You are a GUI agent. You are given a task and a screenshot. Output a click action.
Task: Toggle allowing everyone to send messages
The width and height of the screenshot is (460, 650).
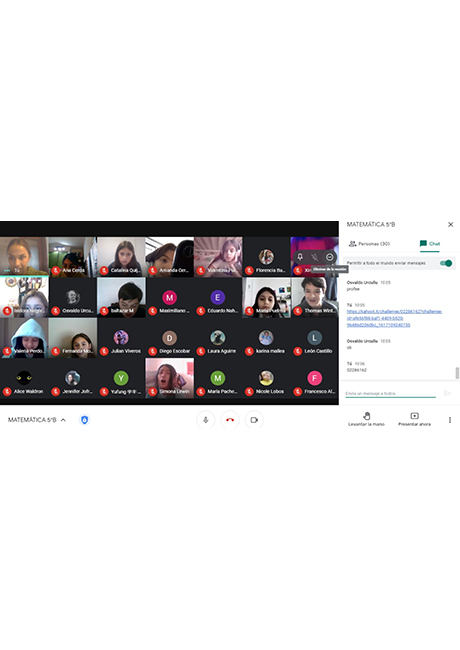coord(446,263)
